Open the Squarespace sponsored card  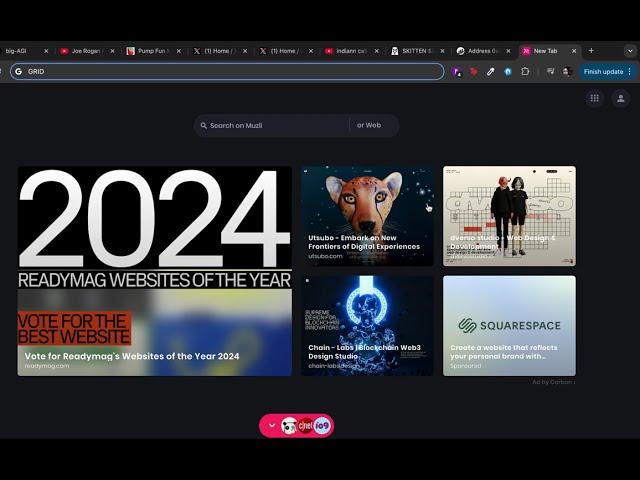point(509,326)
